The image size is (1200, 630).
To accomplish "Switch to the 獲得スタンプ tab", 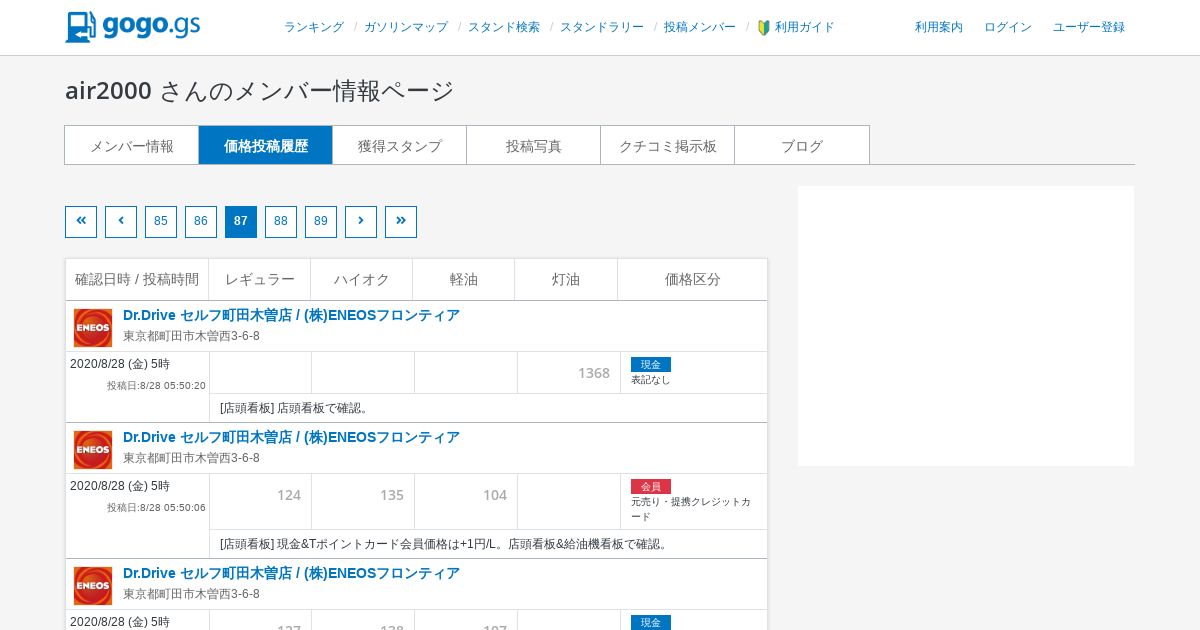I will [x=400, y=145].
